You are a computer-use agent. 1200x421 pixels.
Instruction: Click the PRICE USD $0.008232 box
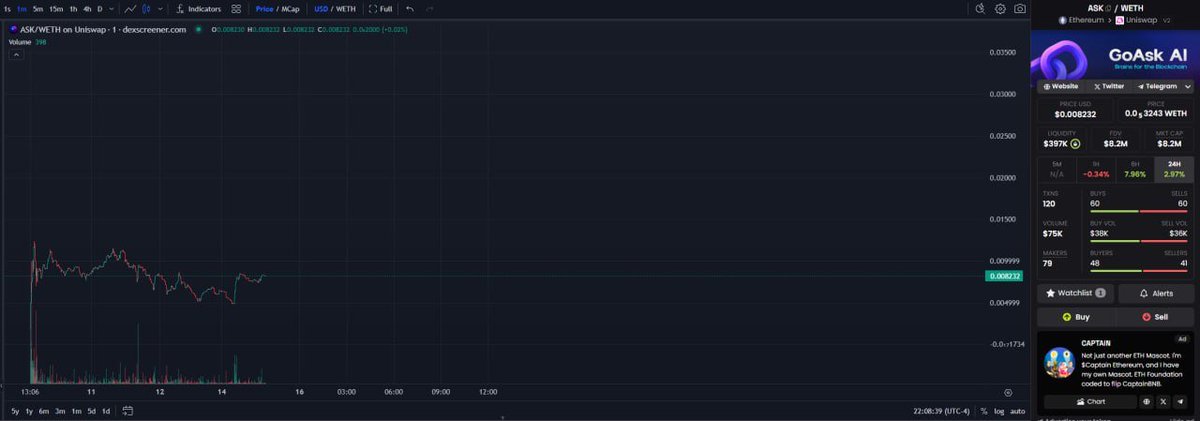[1075, 110]
